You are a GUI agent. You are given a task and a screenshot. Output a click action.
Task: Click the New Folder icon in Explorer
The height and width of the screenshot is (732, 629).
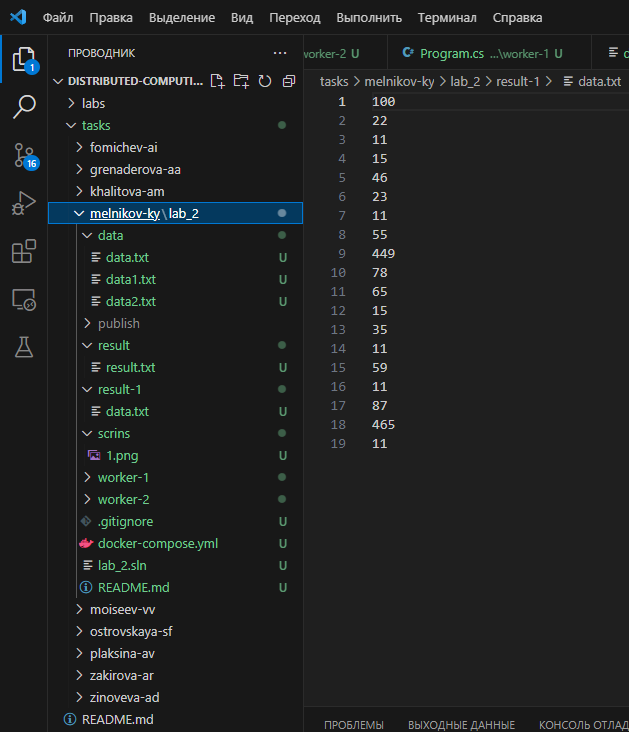(x=241, y=81)
